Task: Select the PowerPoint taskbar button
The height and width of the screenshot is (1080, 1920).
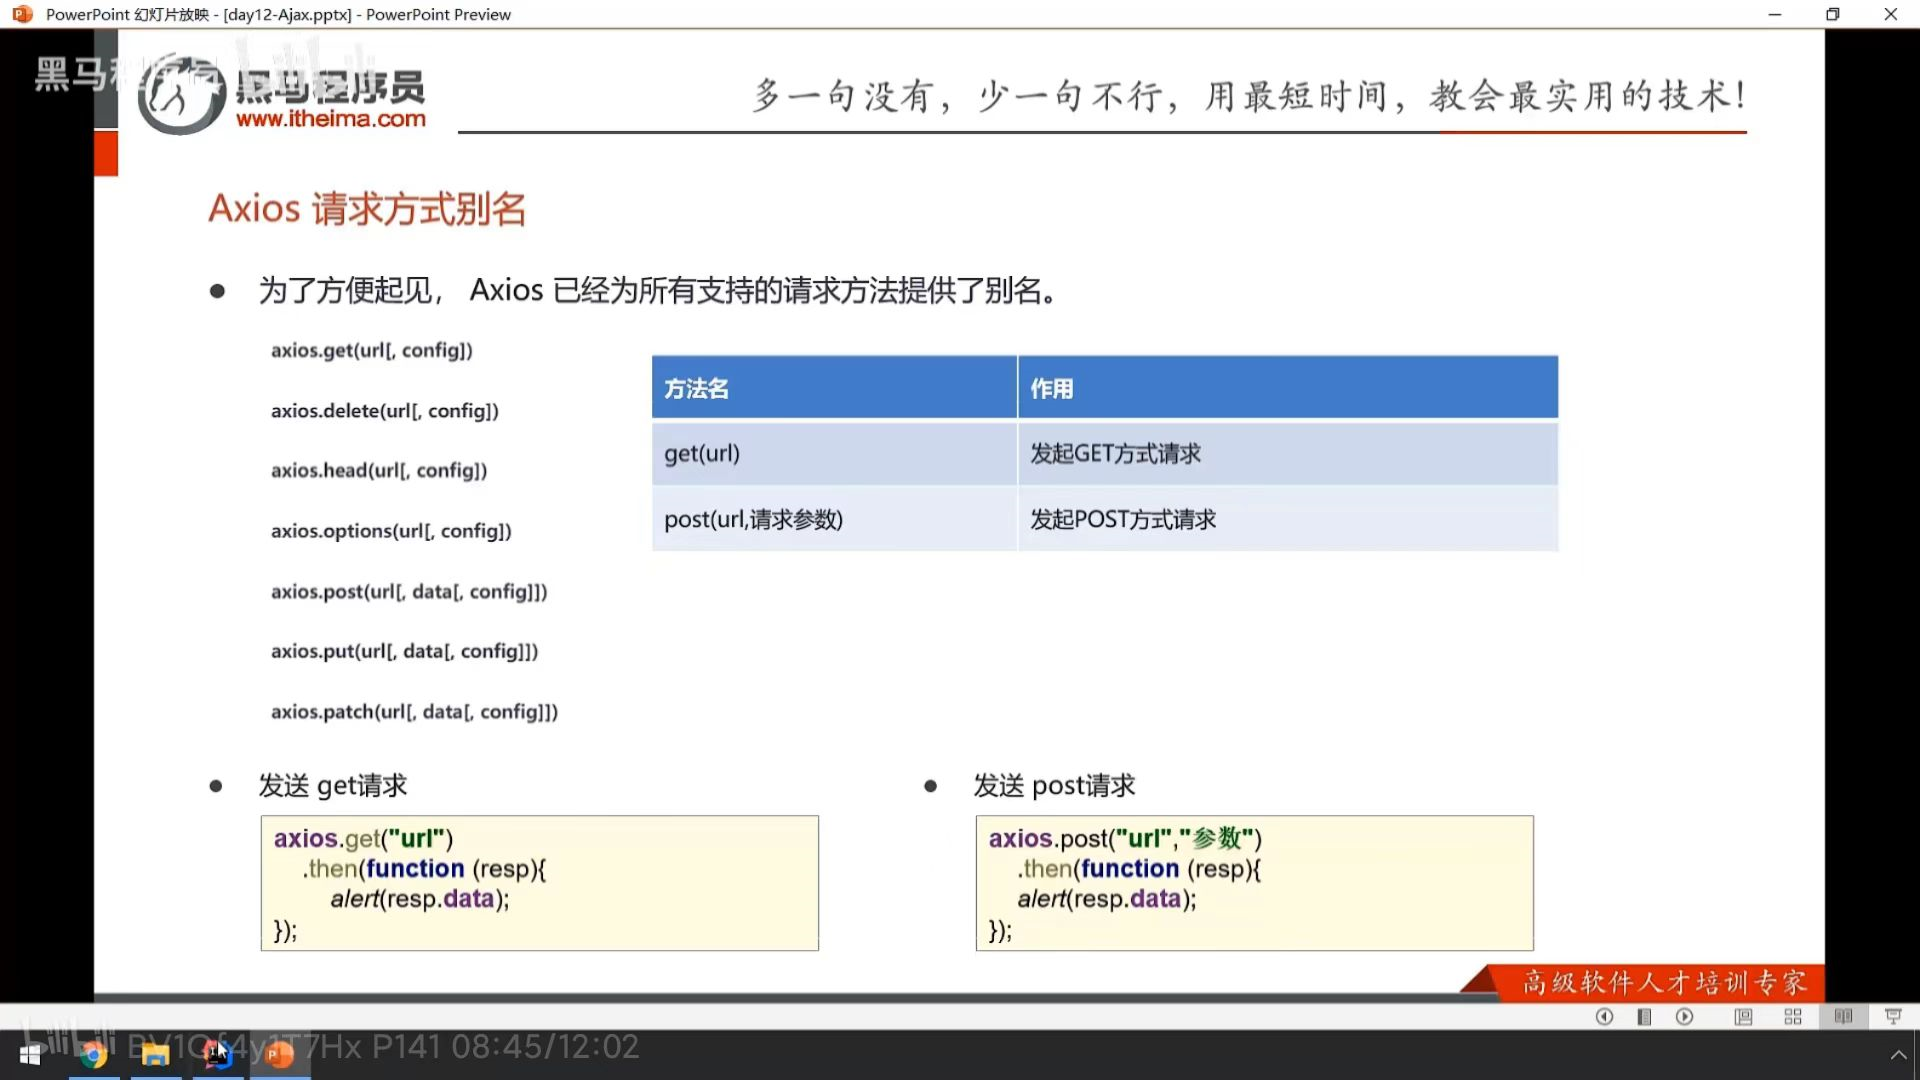Action: 280,1054
